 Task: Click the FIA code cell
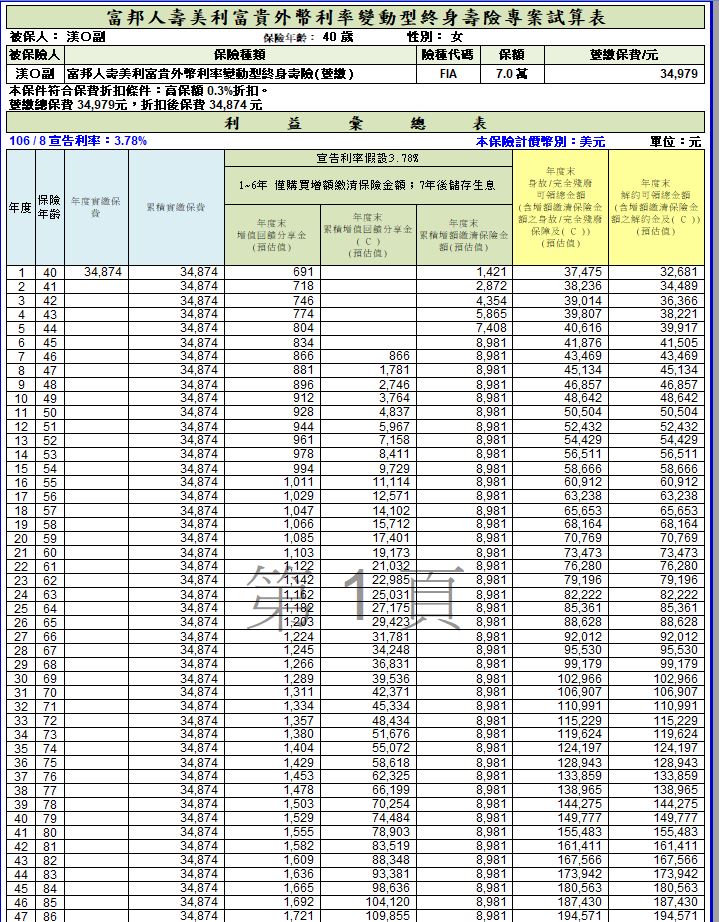coord(448,74)
